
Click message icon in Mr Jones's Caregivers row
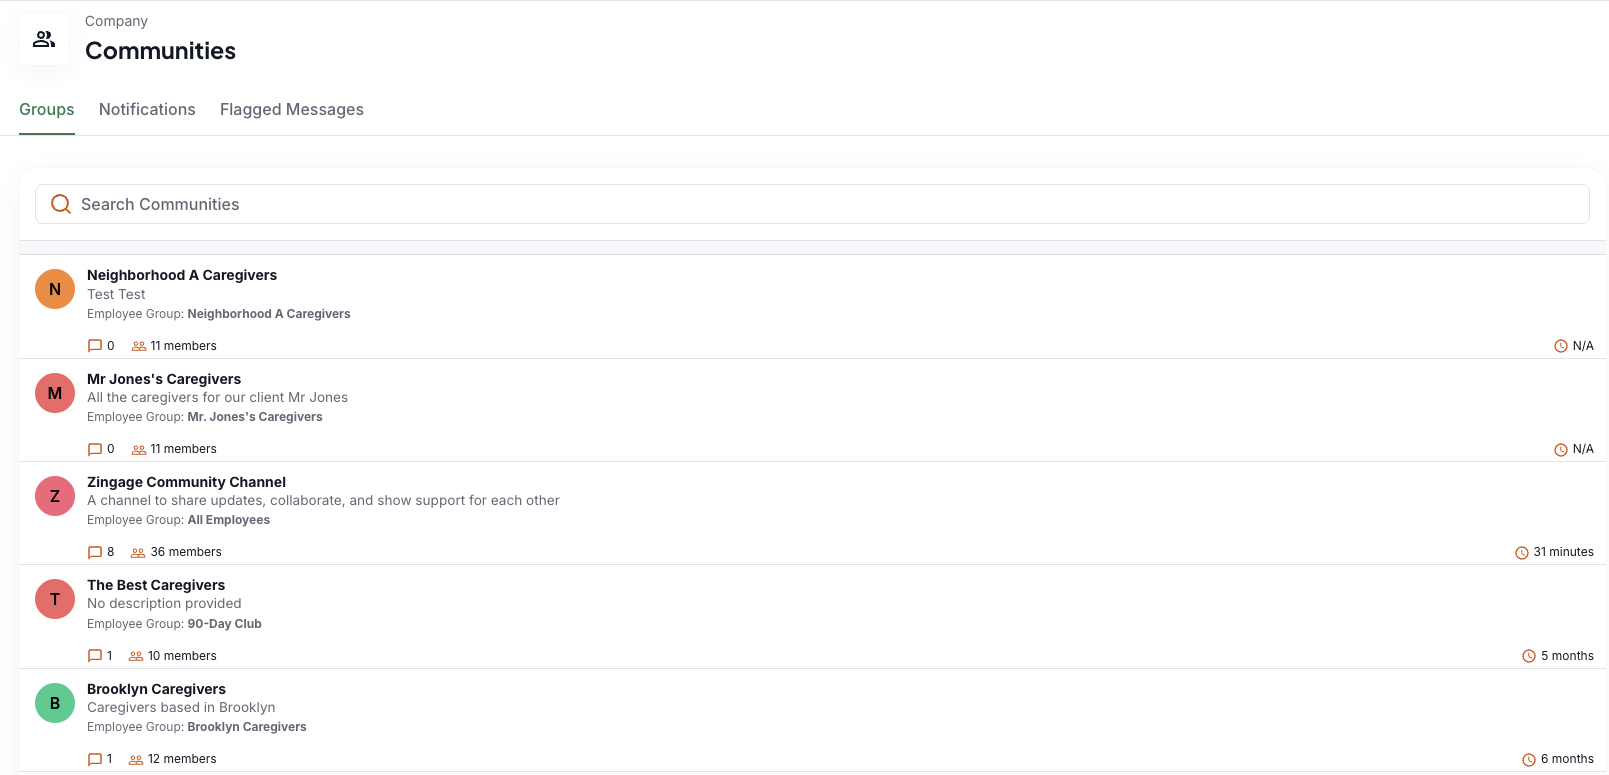(x=95, y=449)
